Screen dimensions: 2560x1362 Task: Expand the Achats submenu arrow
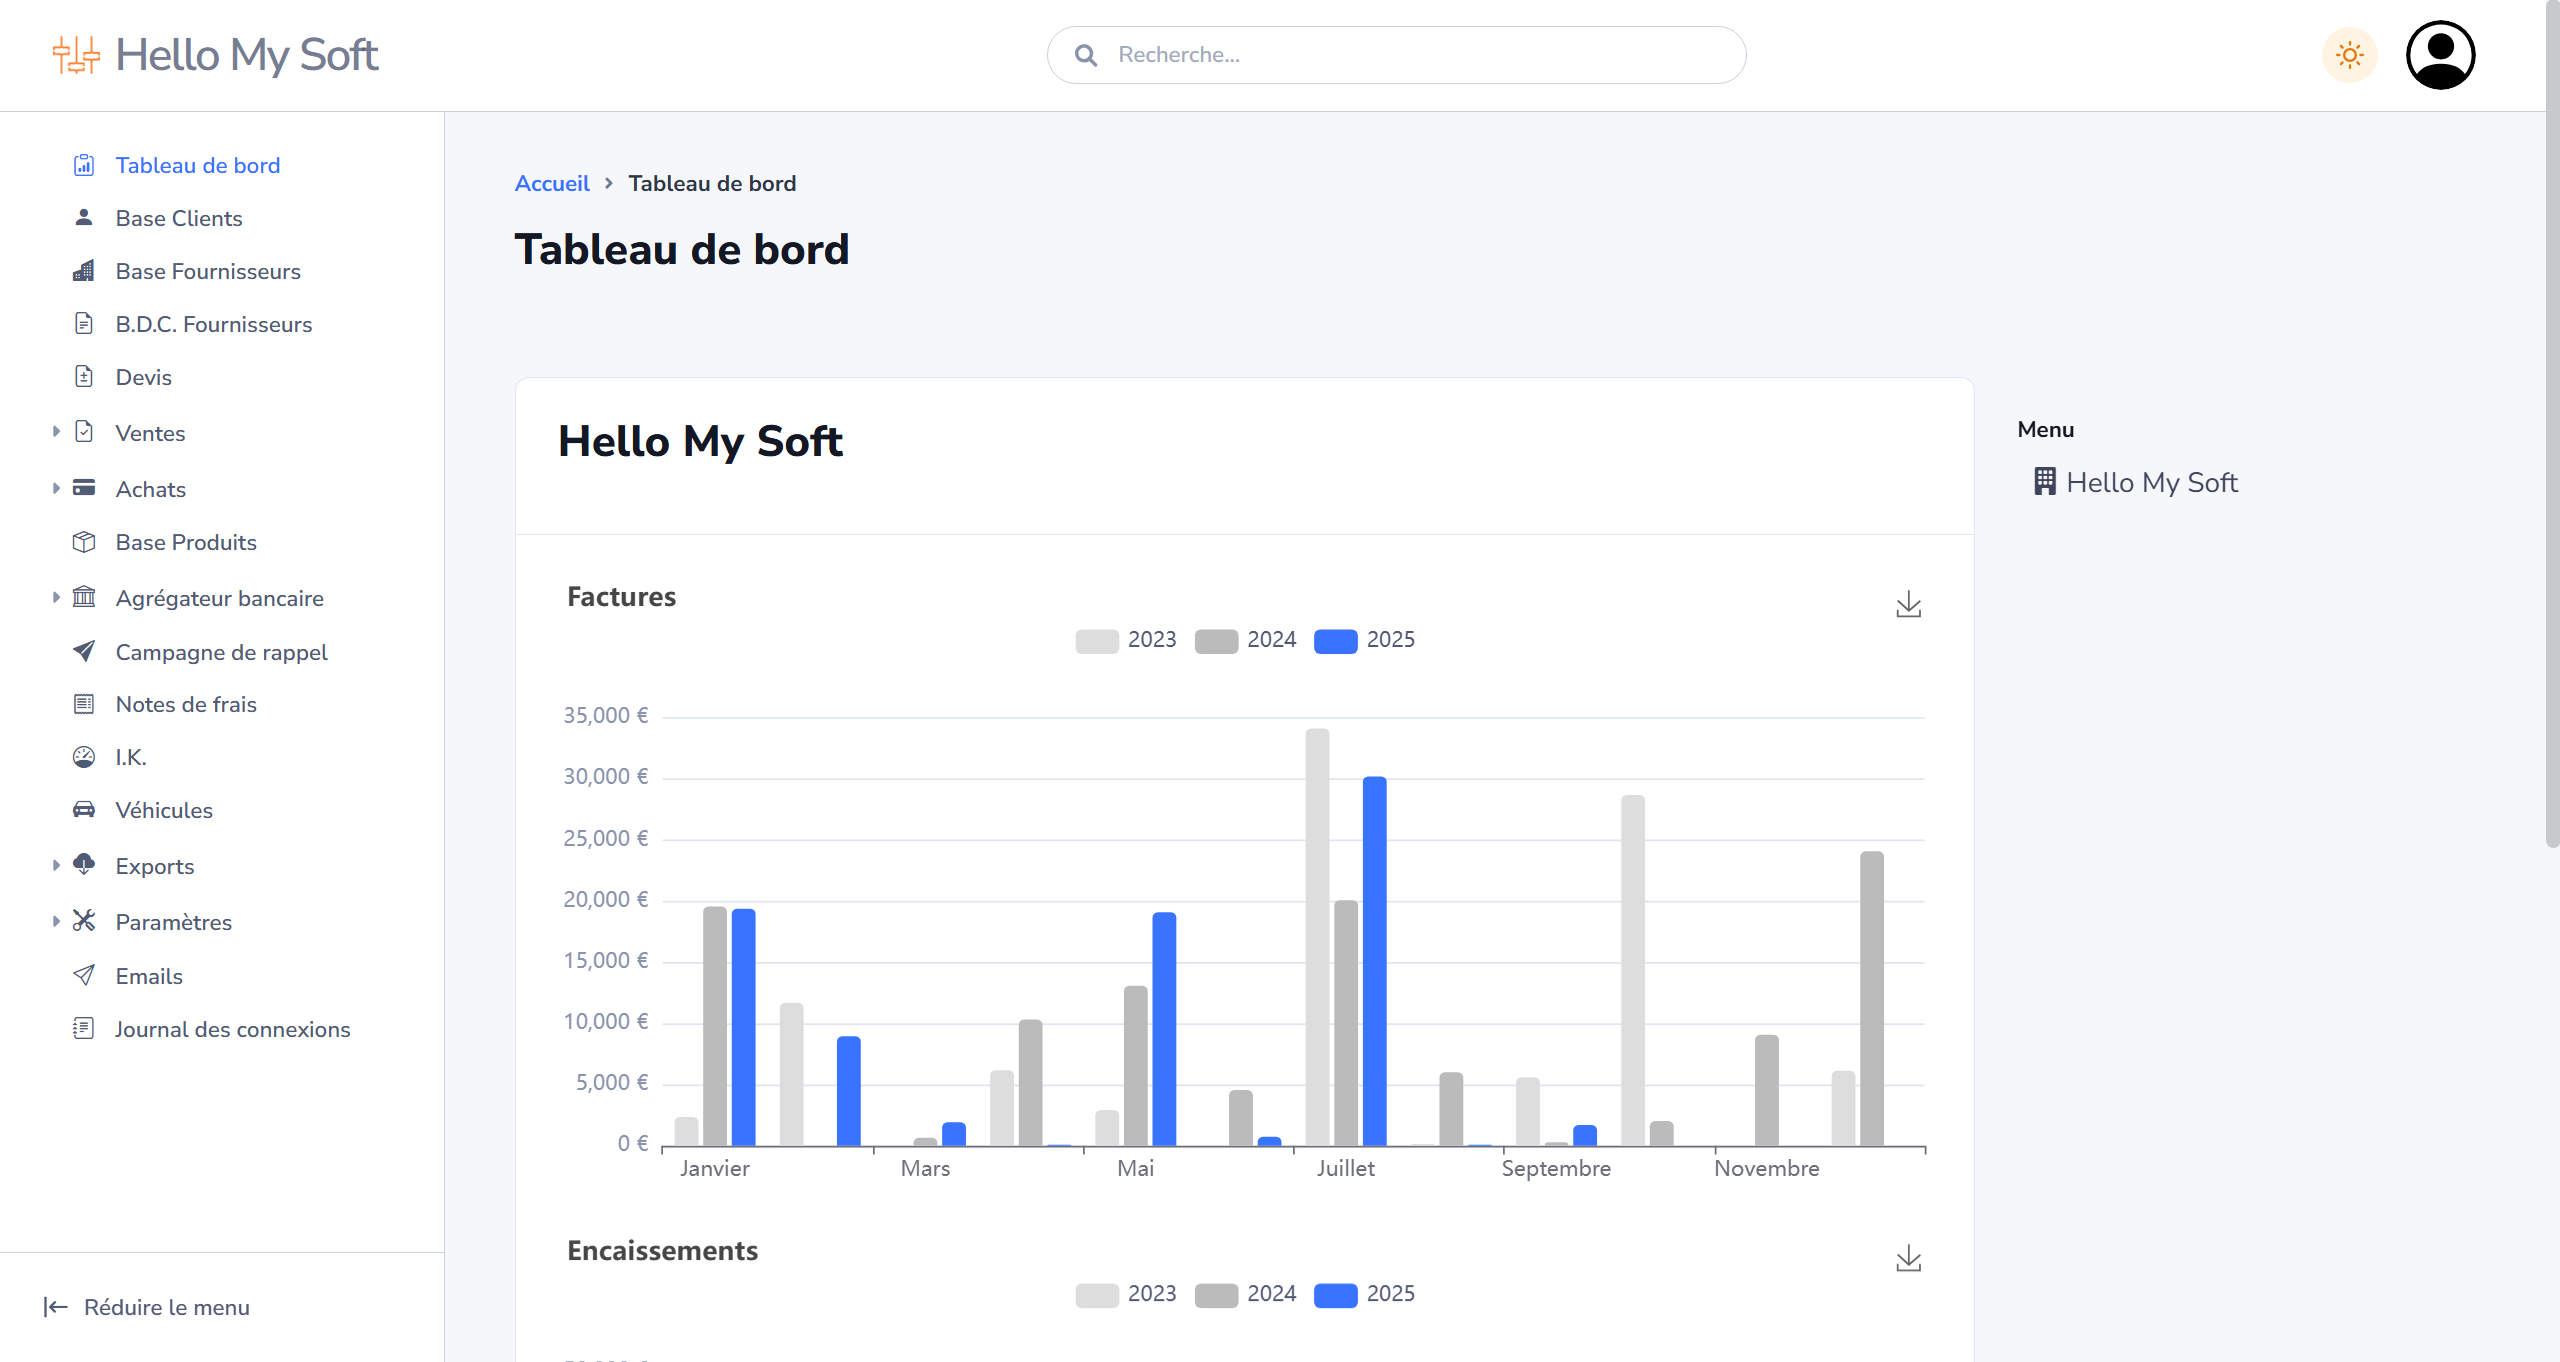[56, 488]
